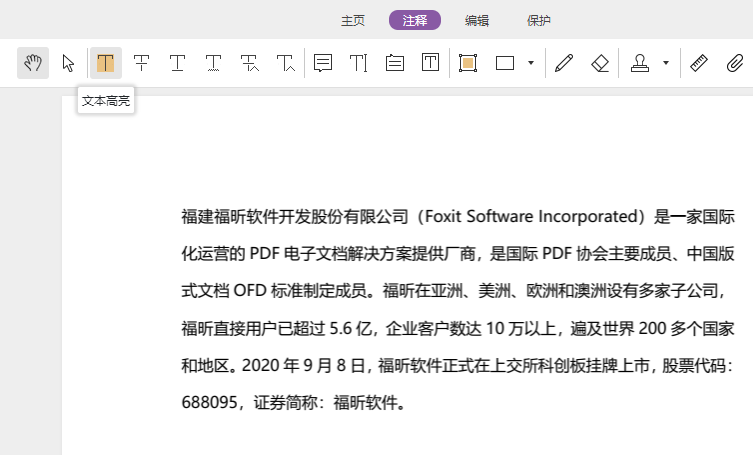Click the text "2020 年 9 月 8 日"
Image resolution: width=753 pixels, height=455 pixels.
tap(304, 365)
